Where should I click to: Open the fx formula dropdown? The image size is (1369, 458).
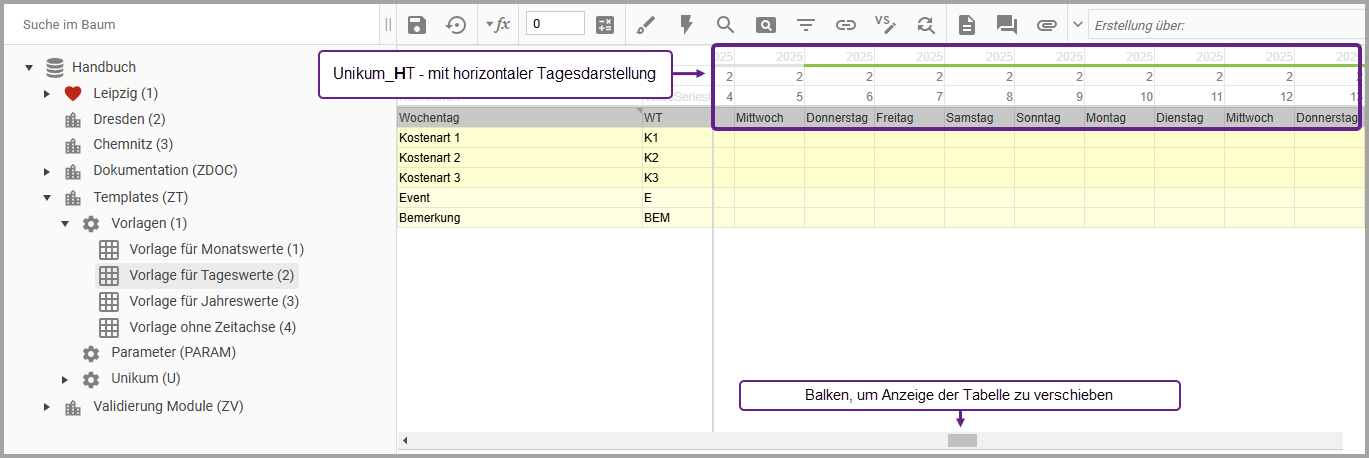497,25
